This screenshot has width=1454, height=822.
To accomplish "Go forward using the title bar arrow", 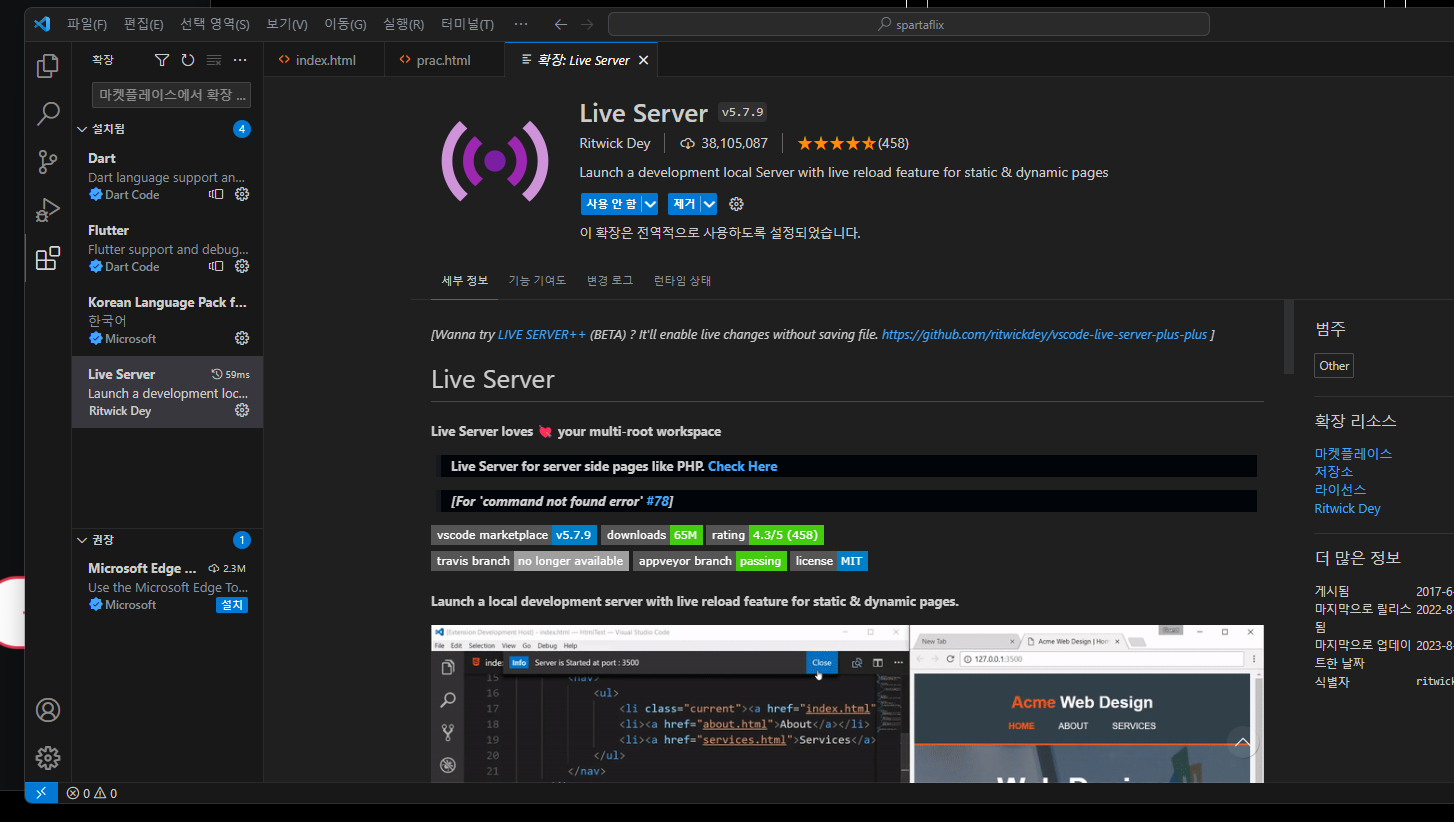I will coord(587,24).
